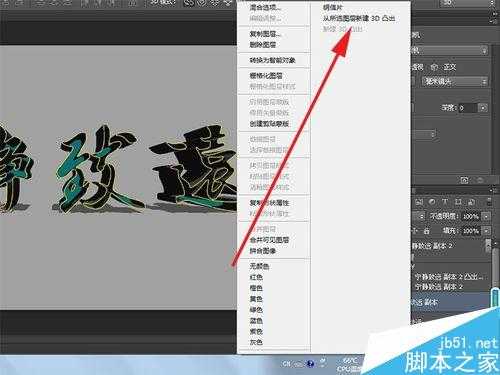
Task: Open the 深度 slider dropdown arrow
Action: tap(483, 108)
